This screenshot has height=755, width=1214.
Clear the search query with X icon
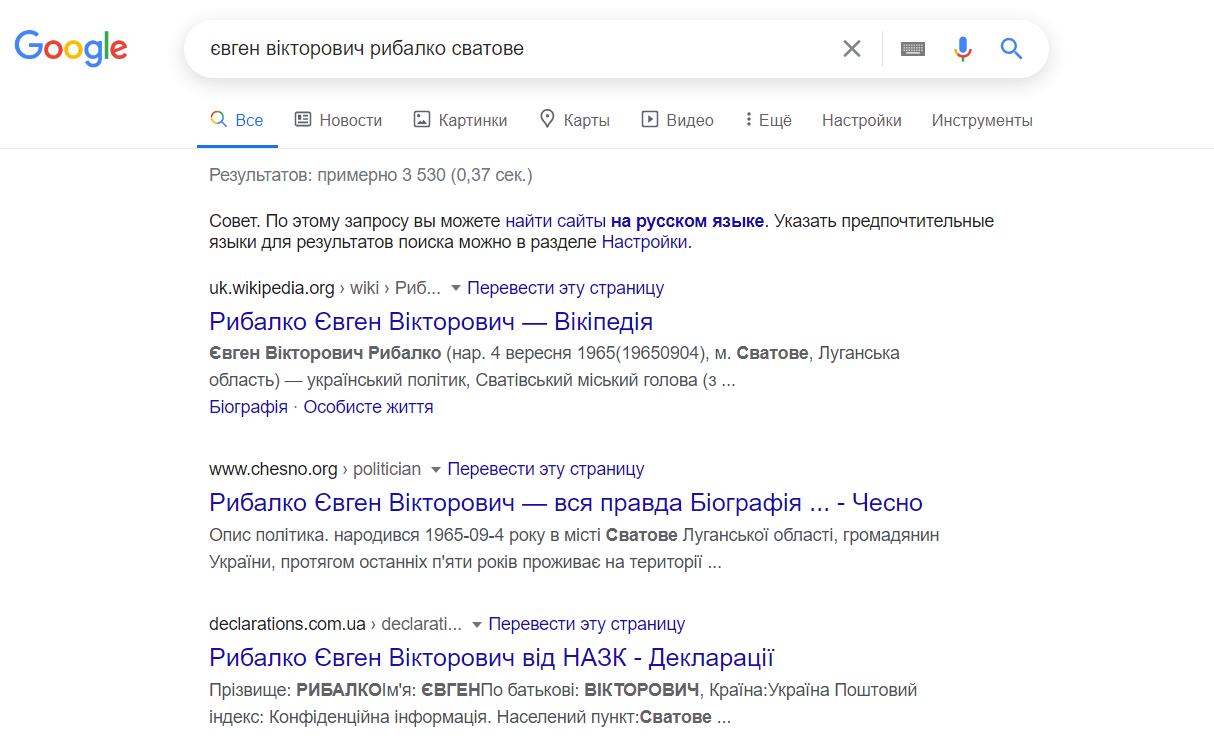click(852, 48)
